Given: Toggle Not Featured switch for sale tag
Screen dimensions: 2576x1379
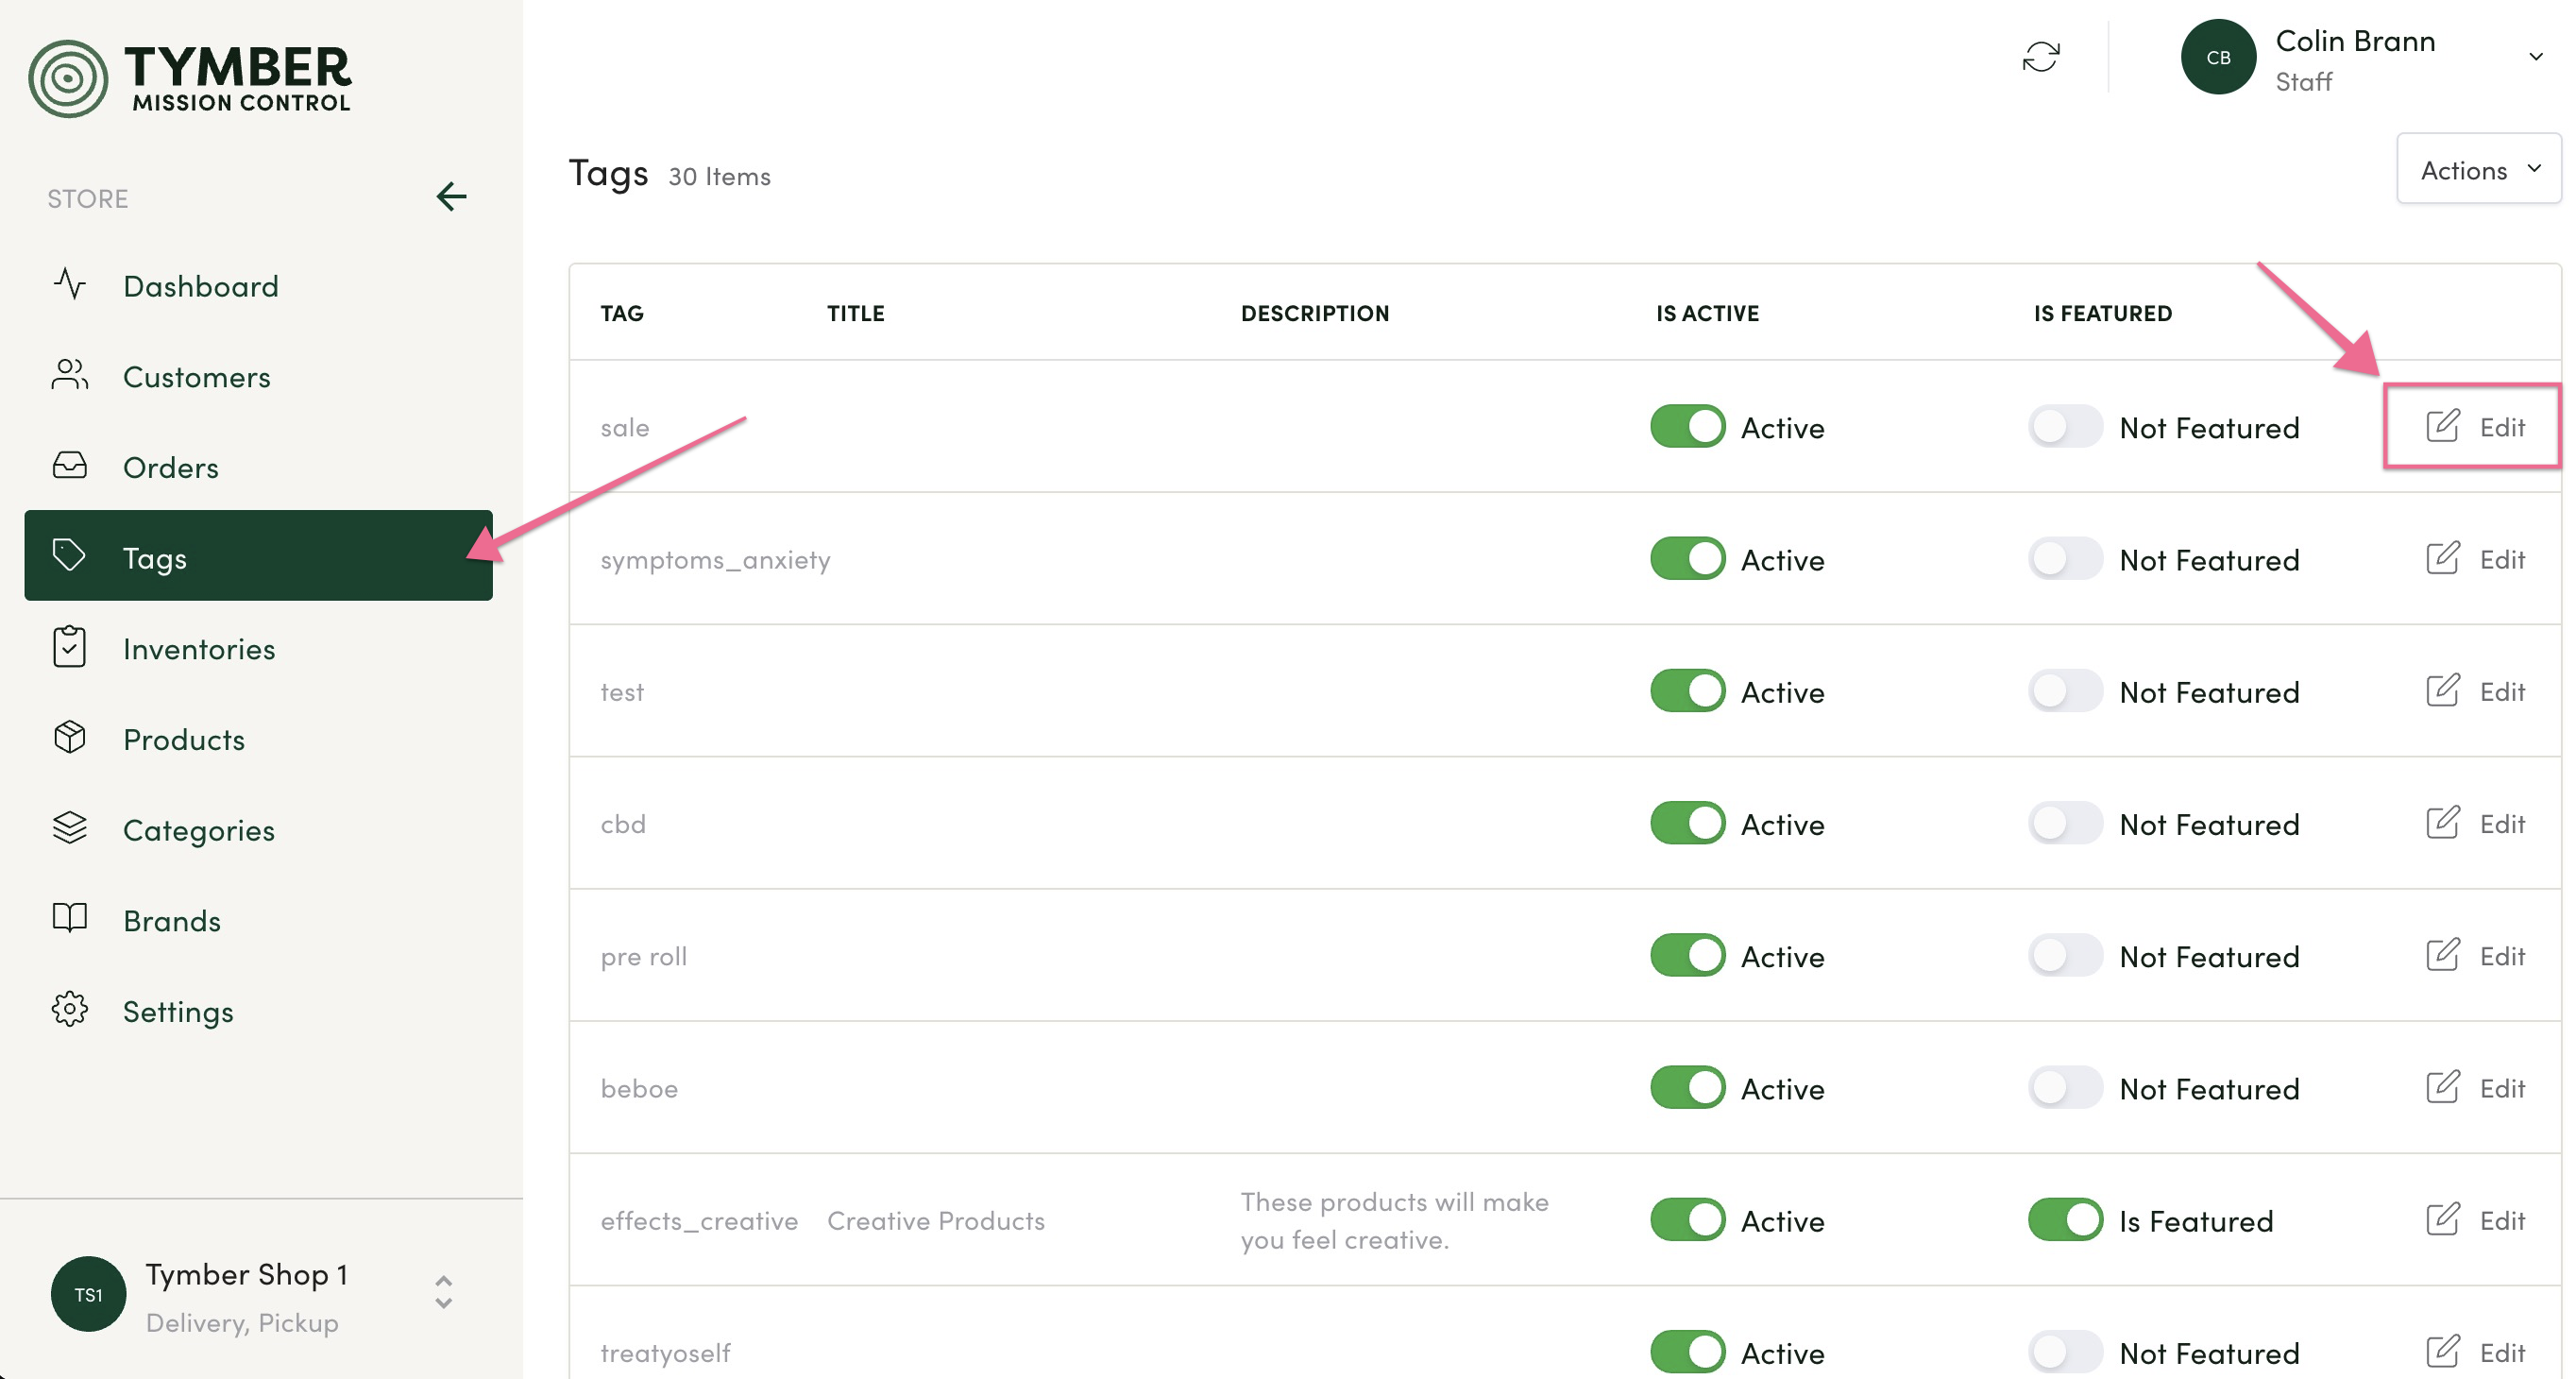Looking at the screenshot, I should (2065, 427).
